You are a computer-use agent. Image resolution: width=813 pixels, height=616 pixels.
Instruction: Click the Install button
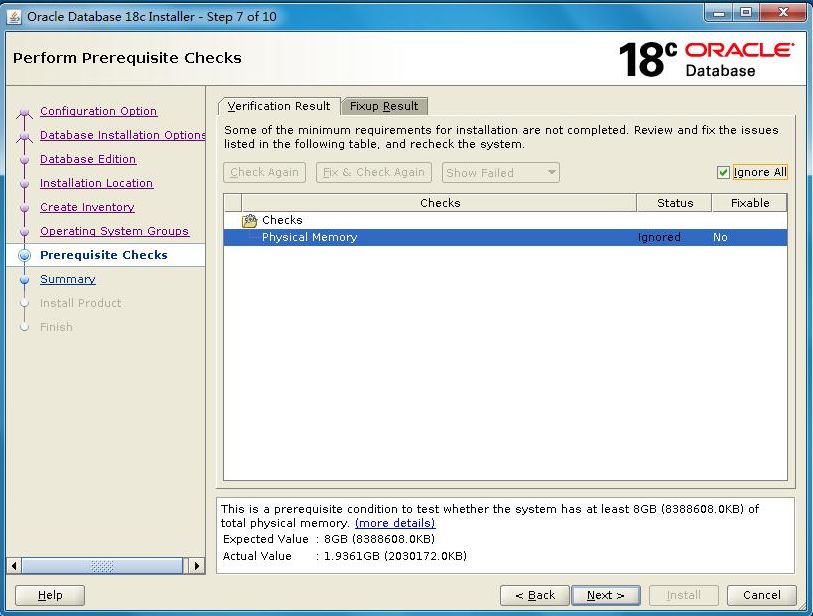point(683,595)
